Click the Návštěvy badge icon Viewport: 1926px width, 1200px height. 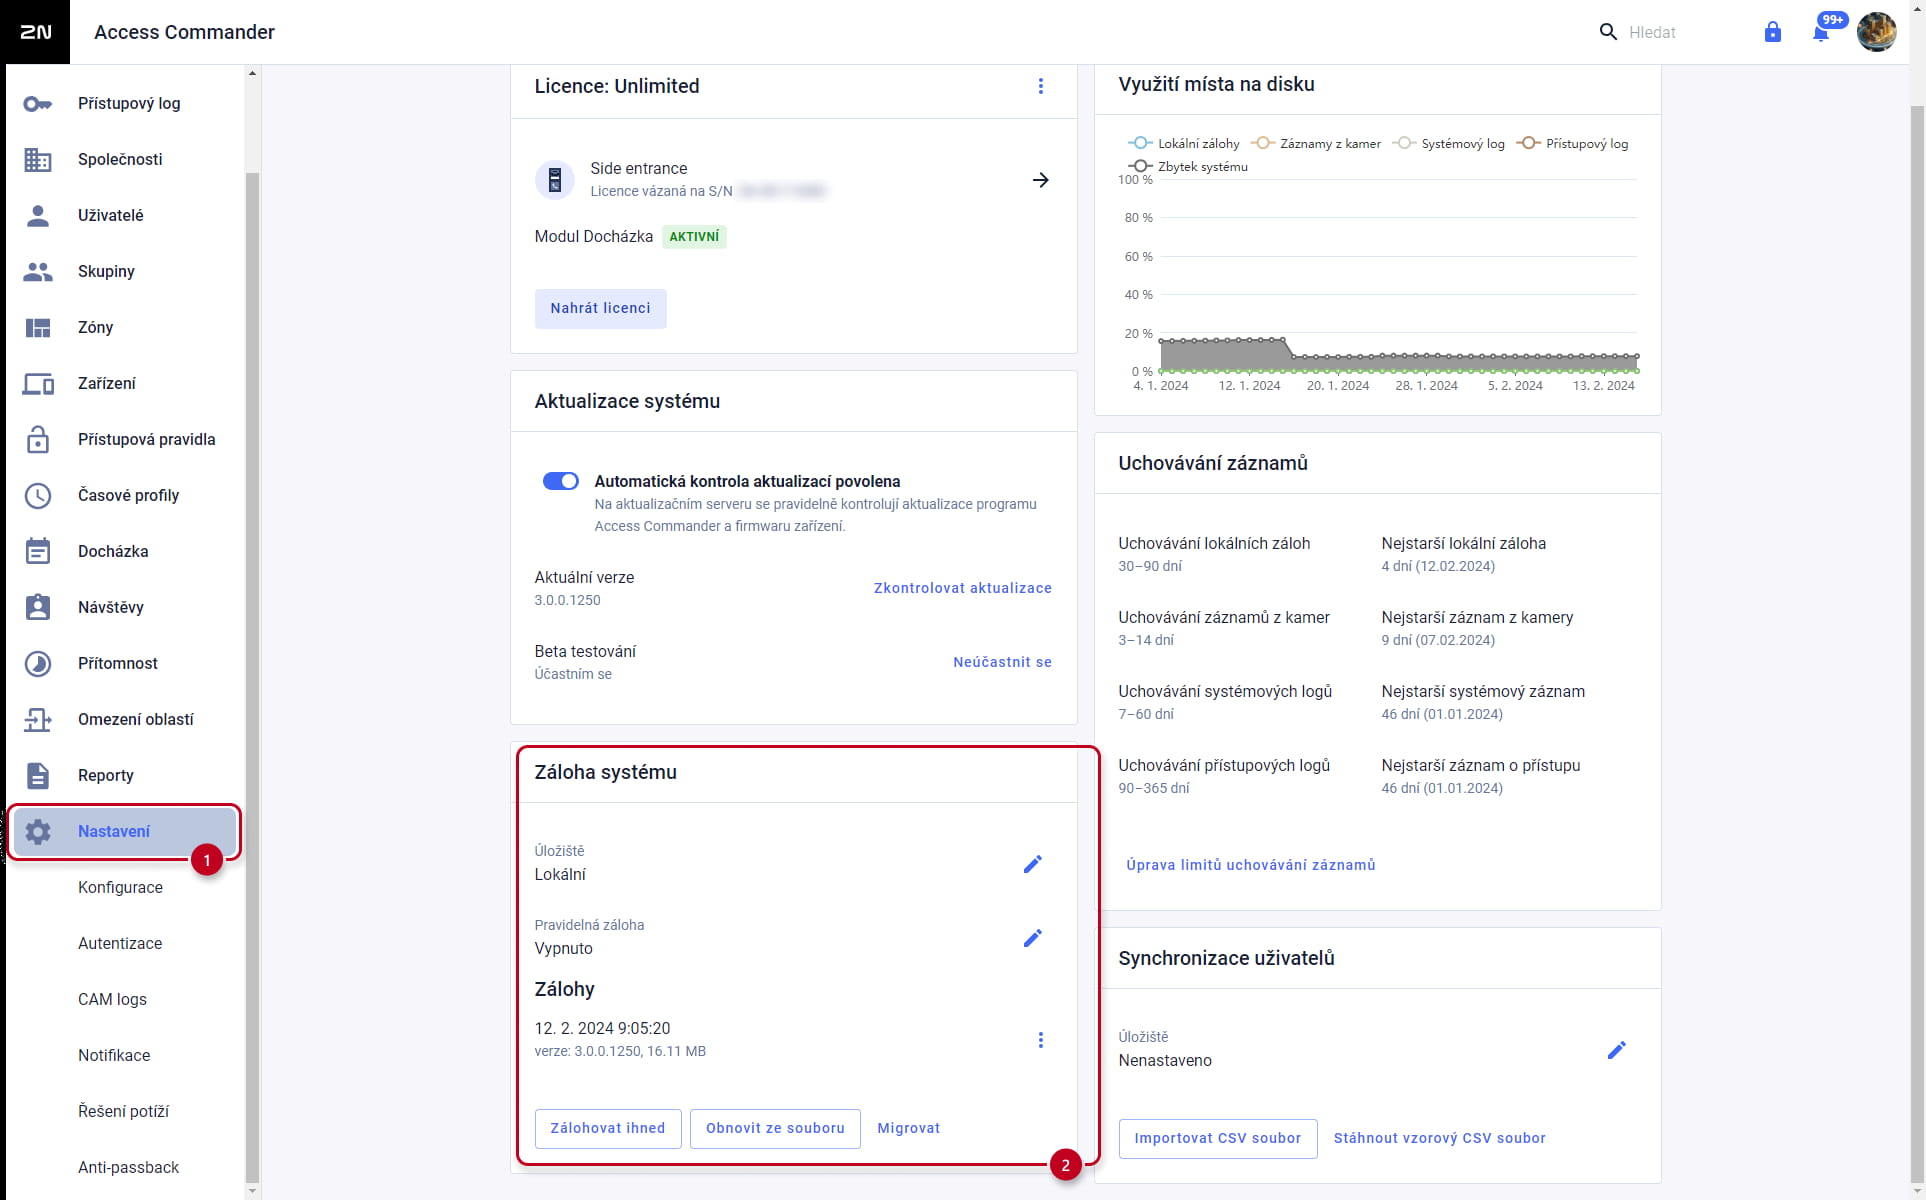38,608
